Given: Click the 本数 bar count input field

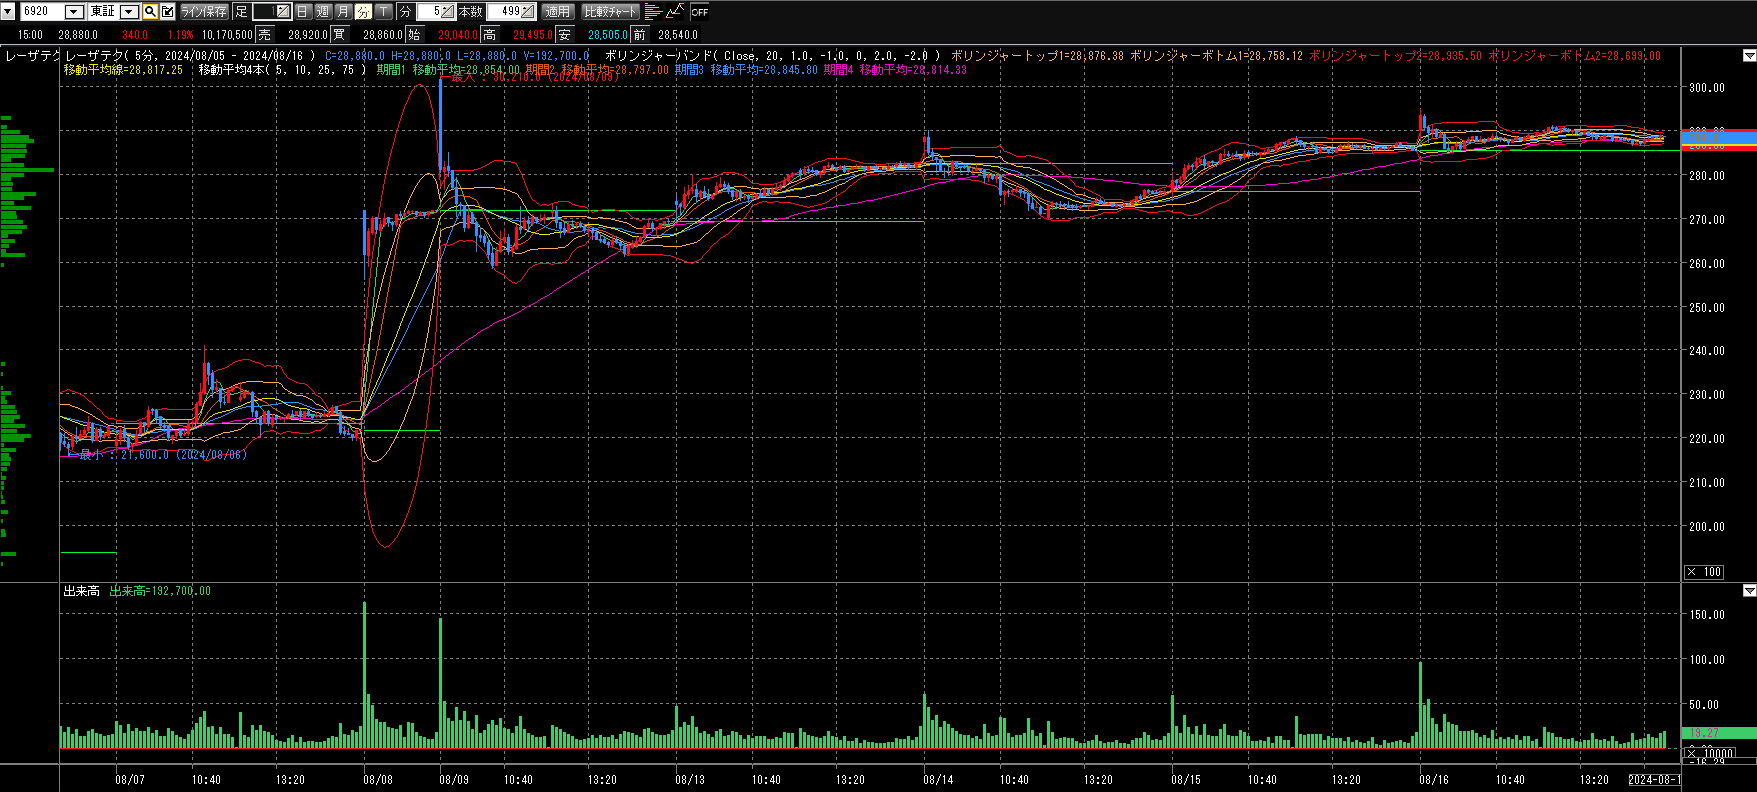Looking at the screenshot, I should pos(510,12).
